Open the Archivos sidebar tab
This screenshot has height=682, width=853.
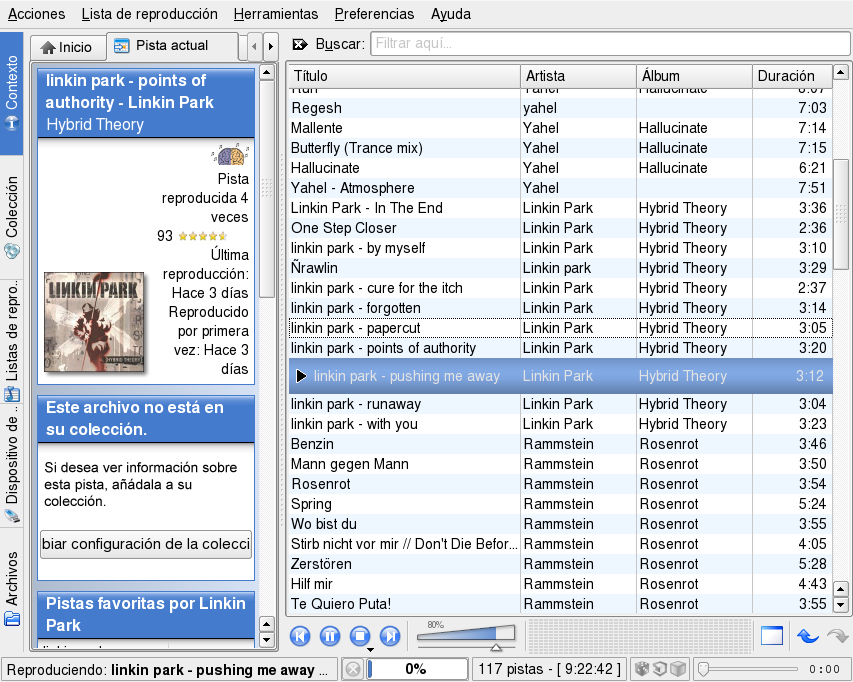tap(11, 589)
